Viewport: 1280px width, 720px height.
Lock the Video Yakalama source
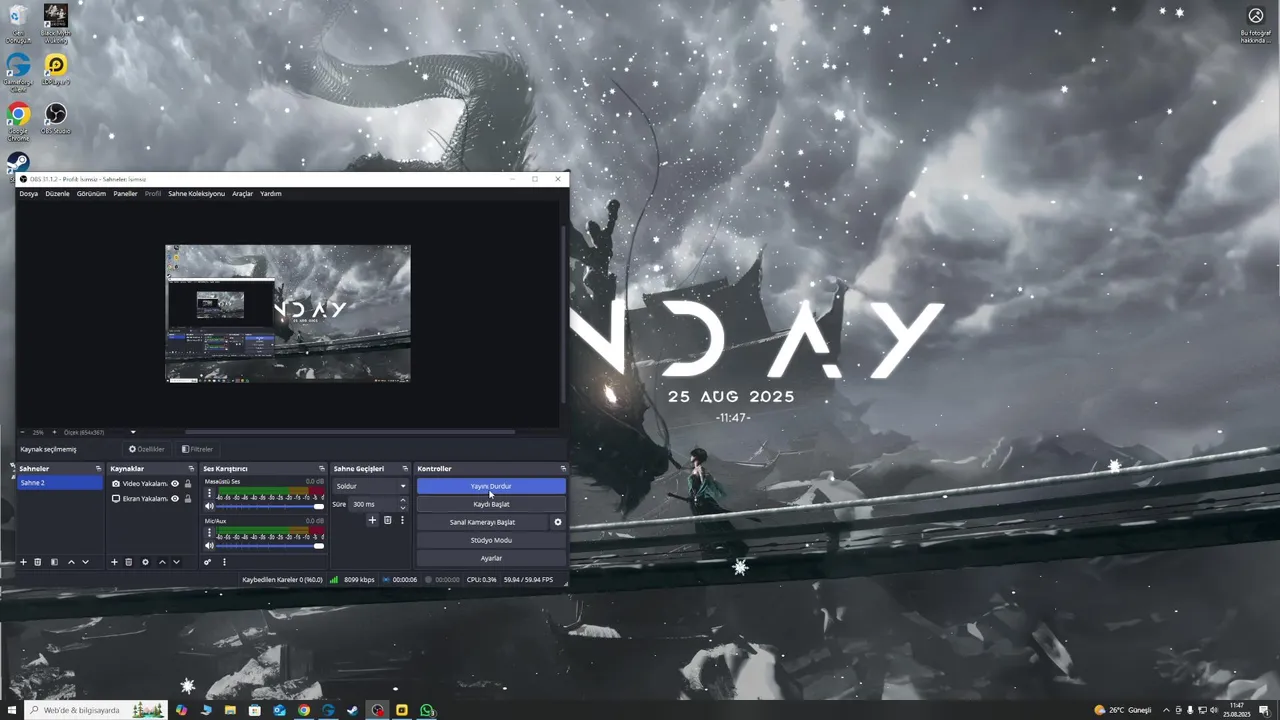coord(188,484)
